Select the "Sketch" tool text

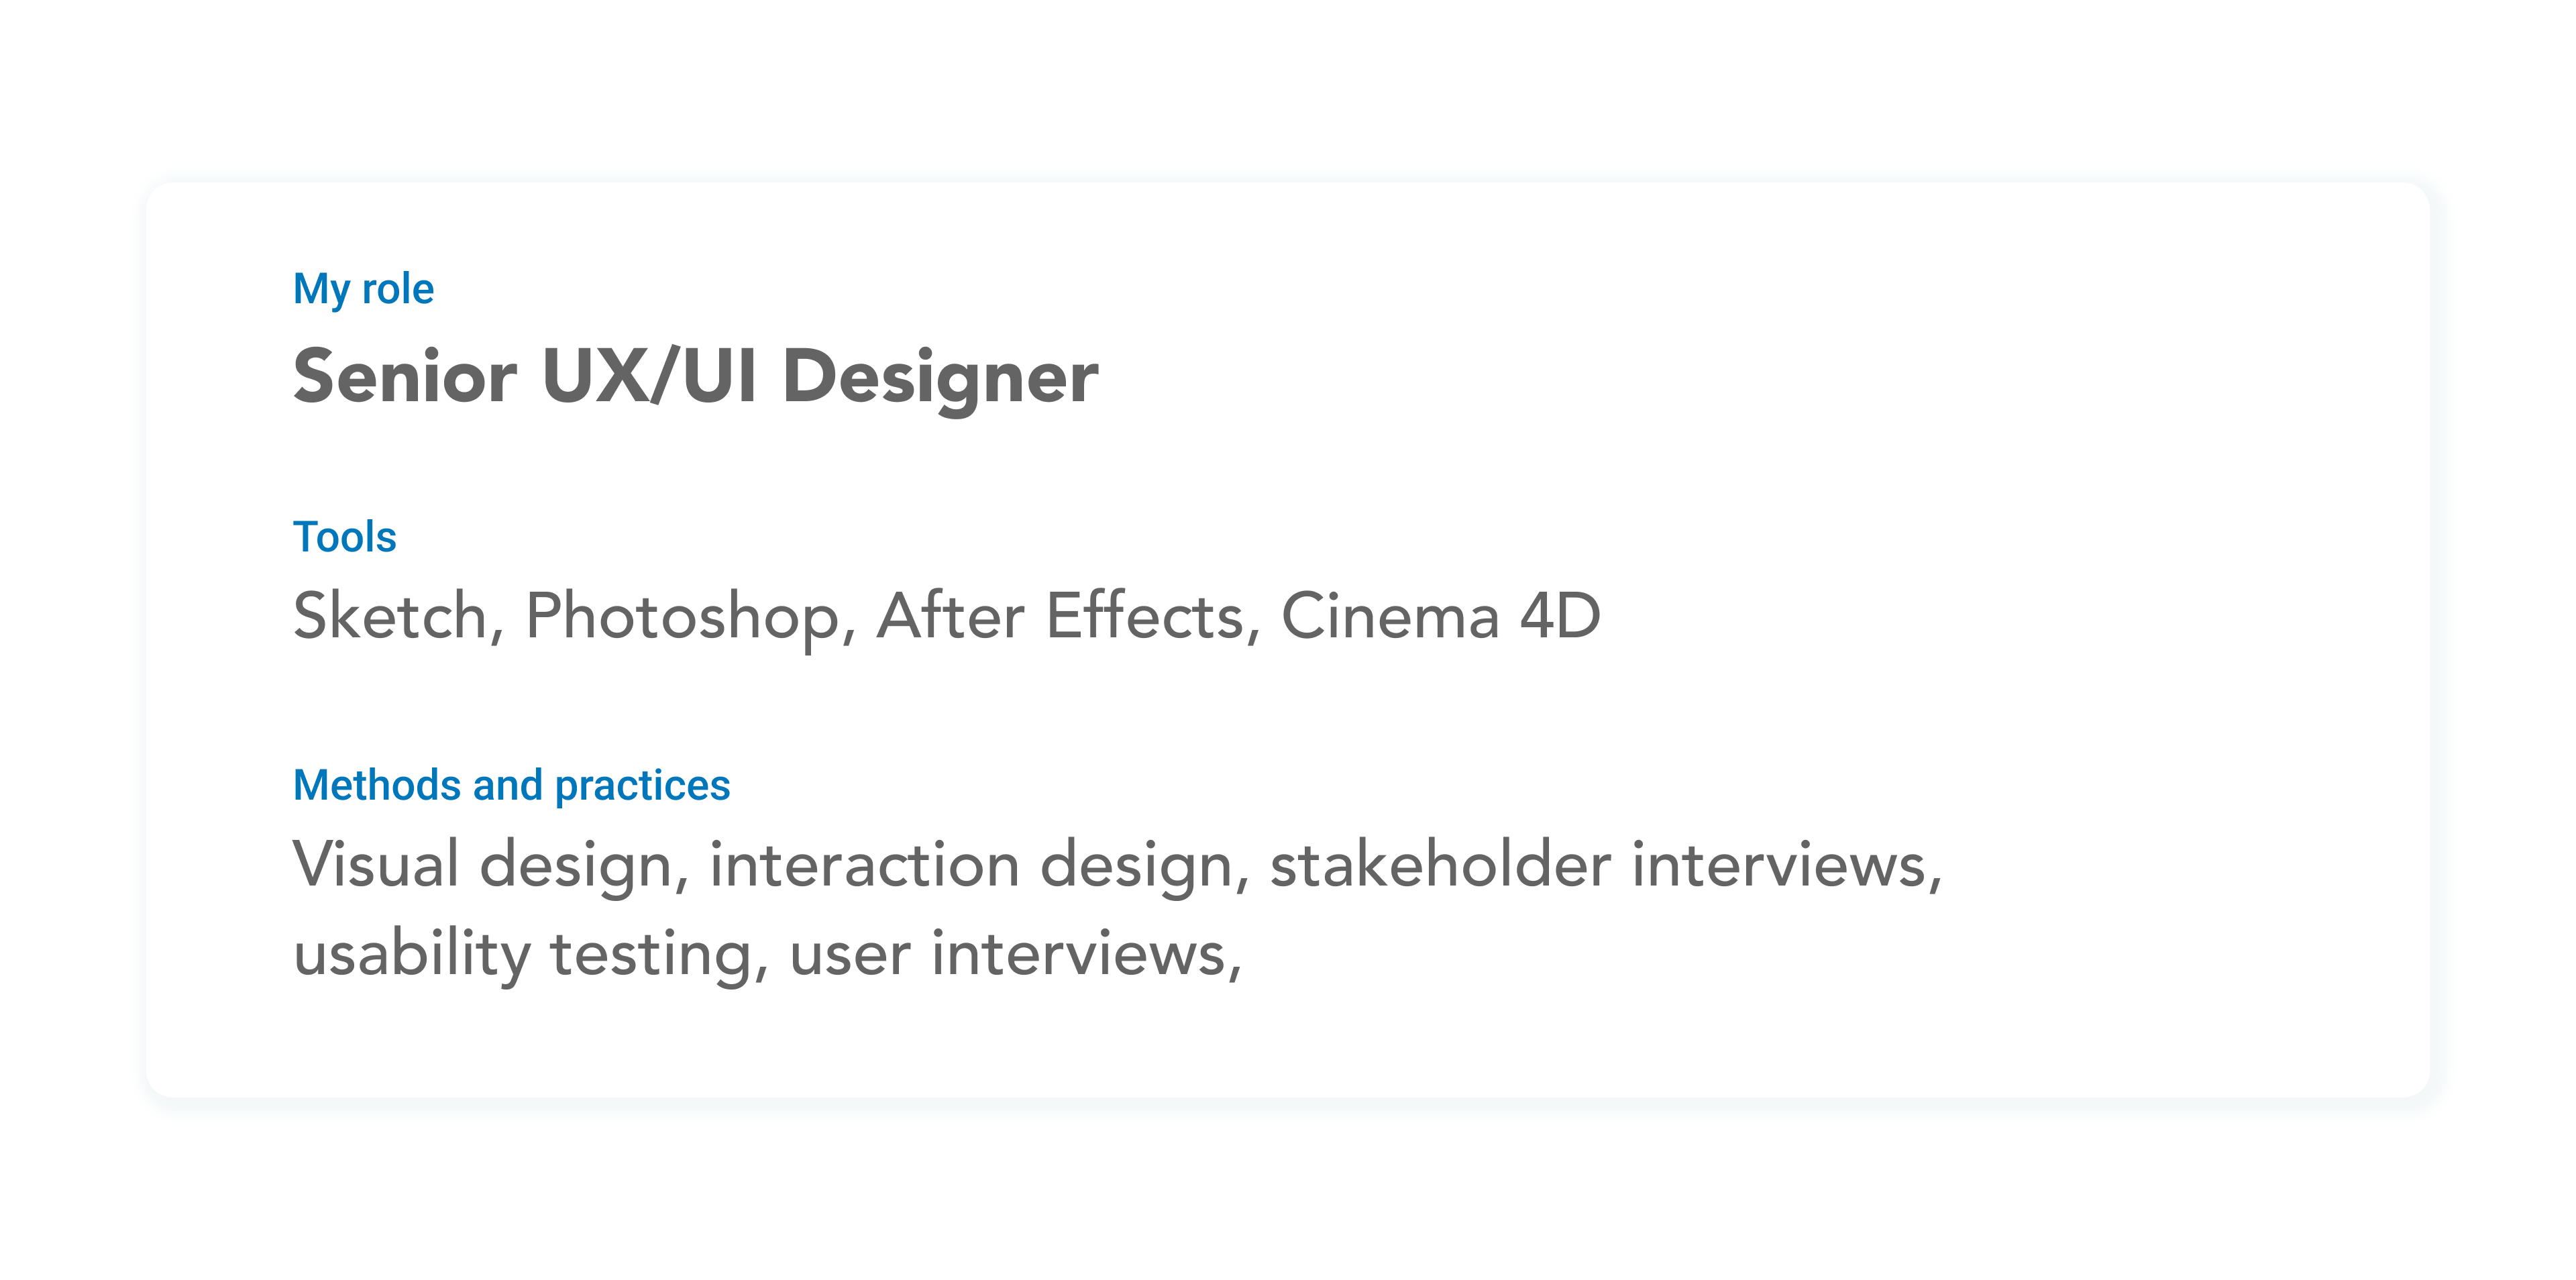click(x=390, y=615)
